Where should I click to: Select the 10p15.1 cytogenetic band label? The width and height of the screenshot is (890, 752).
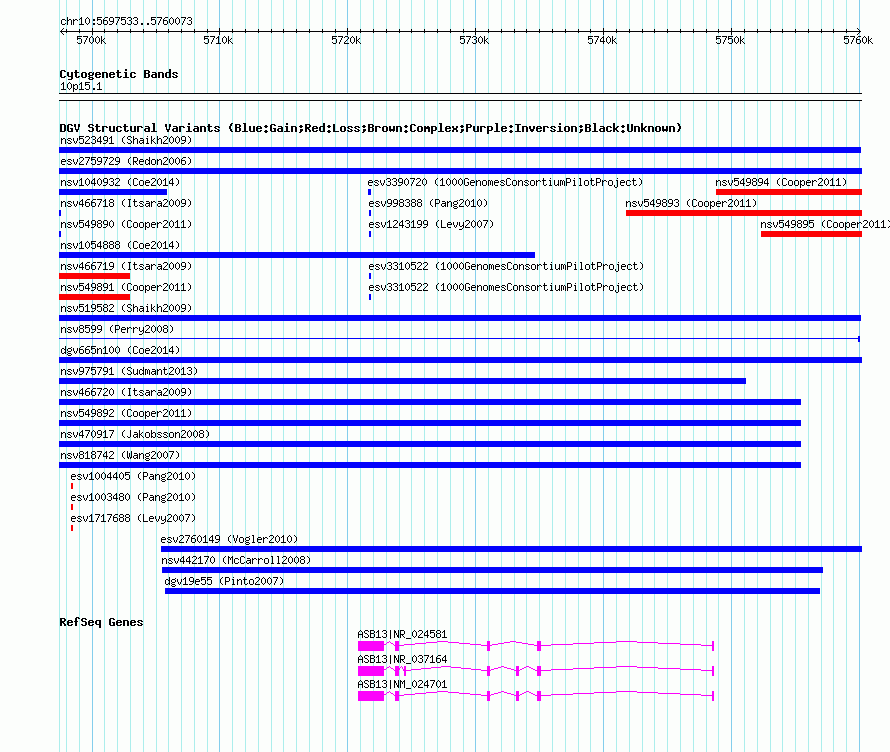click(81, 86)
